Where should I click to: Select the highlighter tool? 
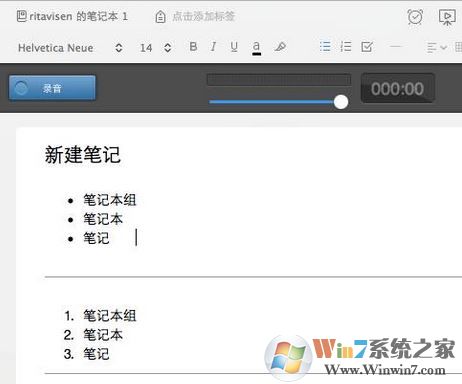click(x=280, y=47)
